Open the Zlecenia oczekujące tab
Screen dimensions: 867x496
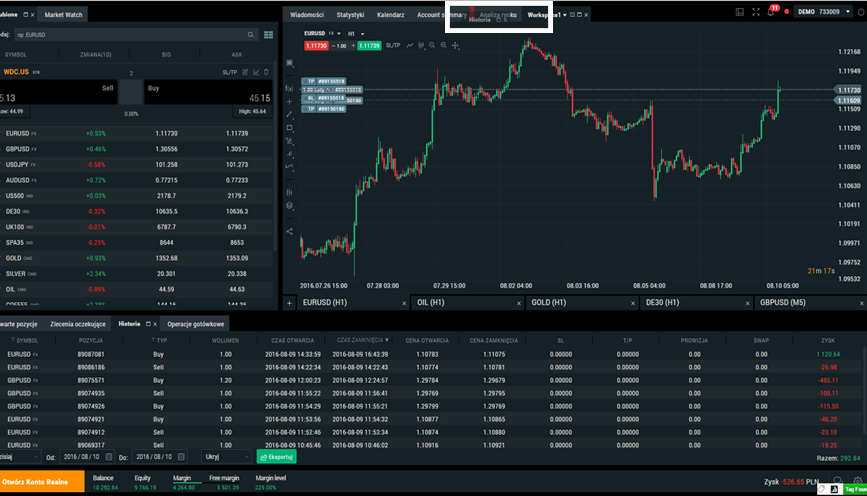pos(78,324)
